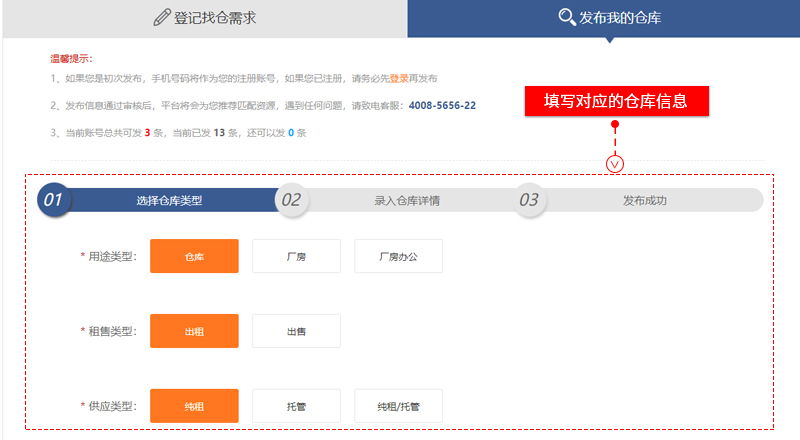Click the step 02 circle badge
The image size is (800, 440).
[x=291, y=200]
